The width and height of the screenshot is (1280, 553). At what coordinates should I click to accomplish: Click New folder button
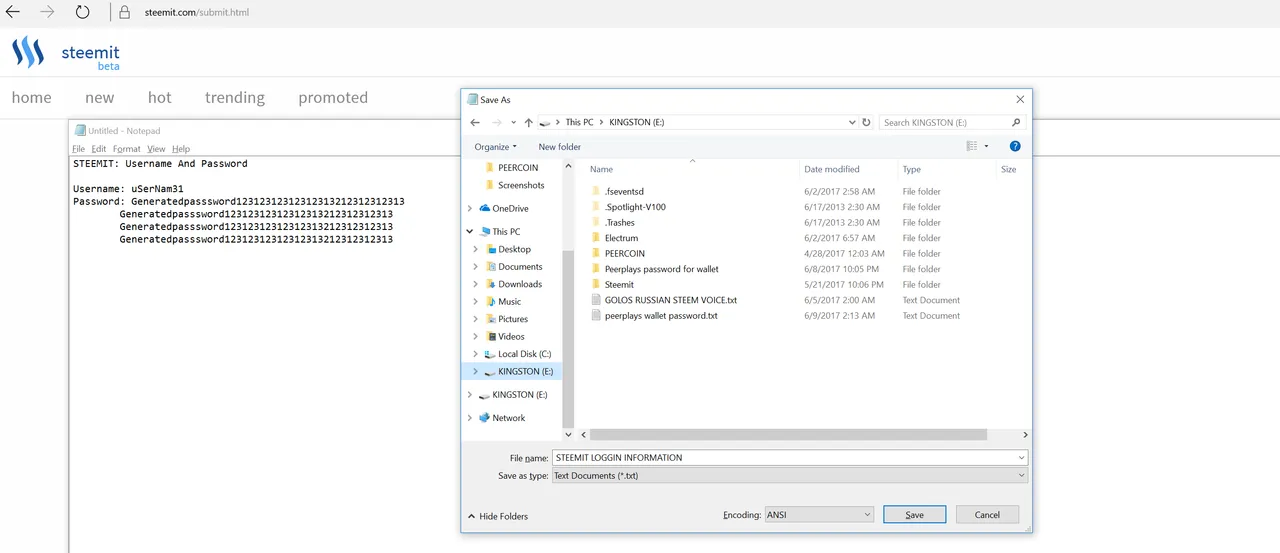click(560, 147)
